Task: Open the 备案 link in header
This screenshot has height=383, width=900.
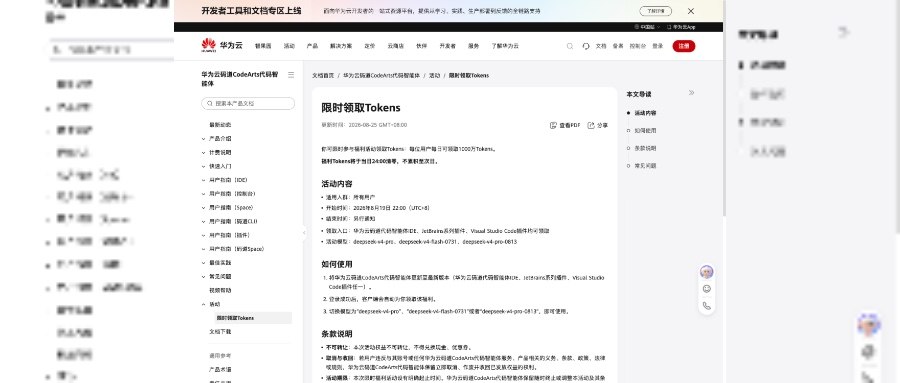Action: pos(618,46)
